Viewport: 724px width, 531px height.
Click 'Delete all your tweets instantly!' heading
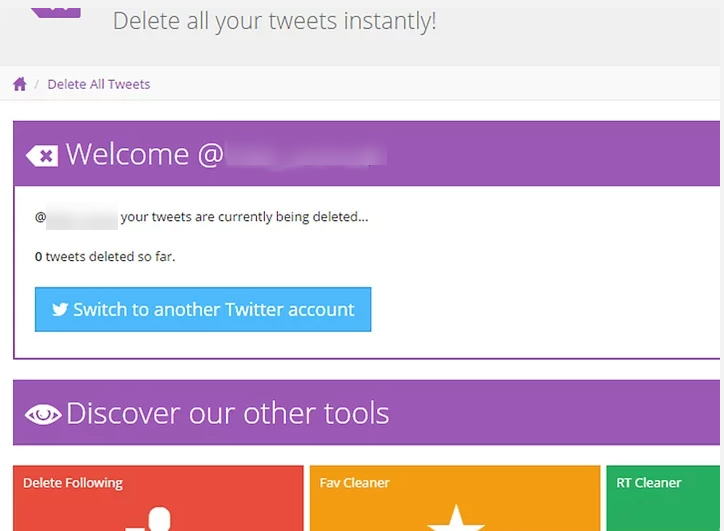tap(275, 21)
